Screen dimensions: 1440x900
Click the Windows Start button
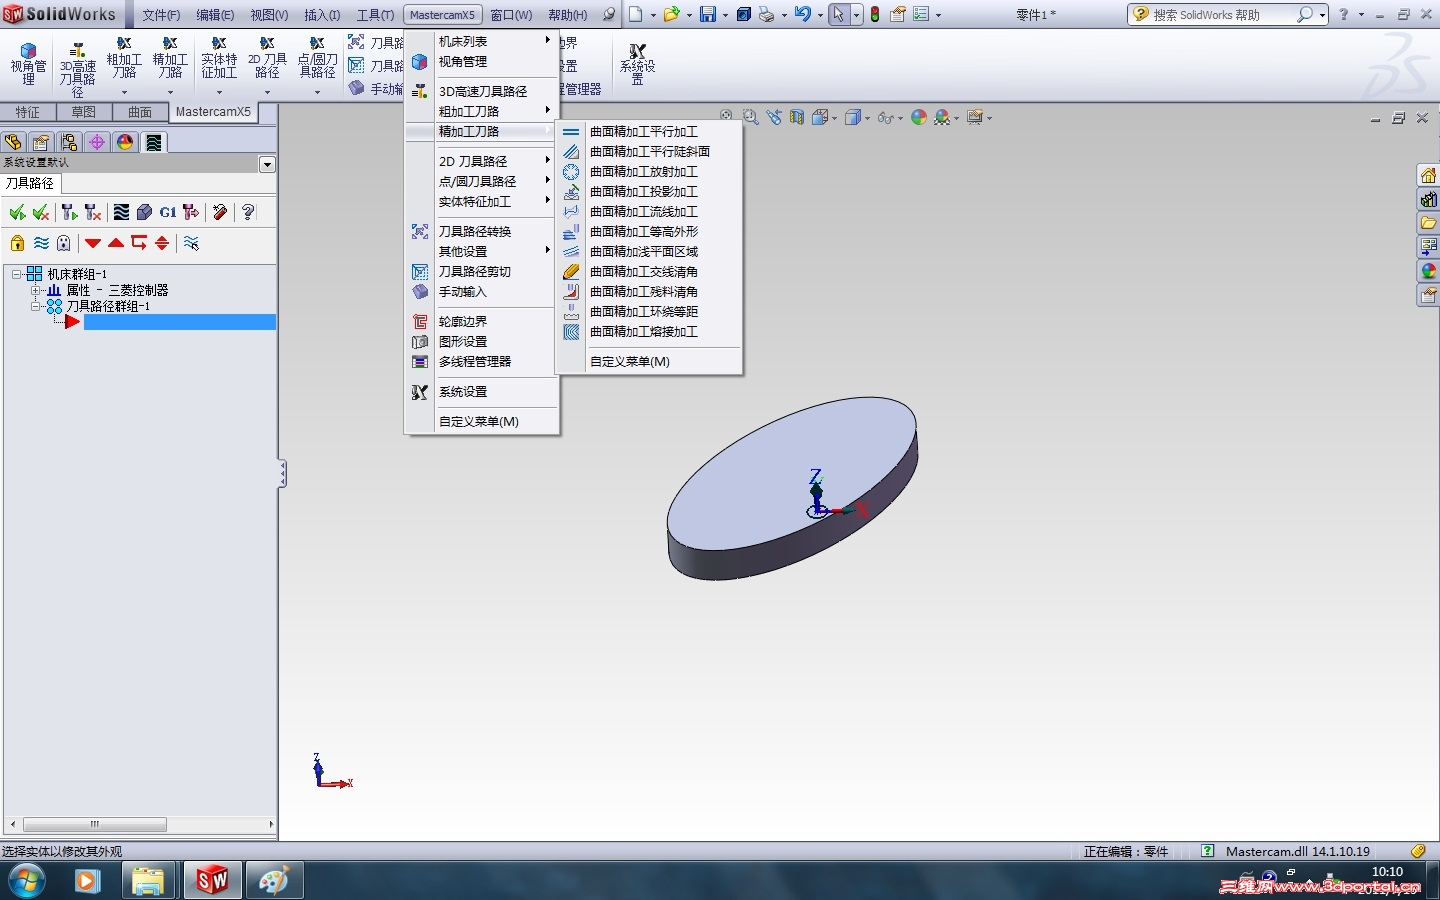point(27,881)
